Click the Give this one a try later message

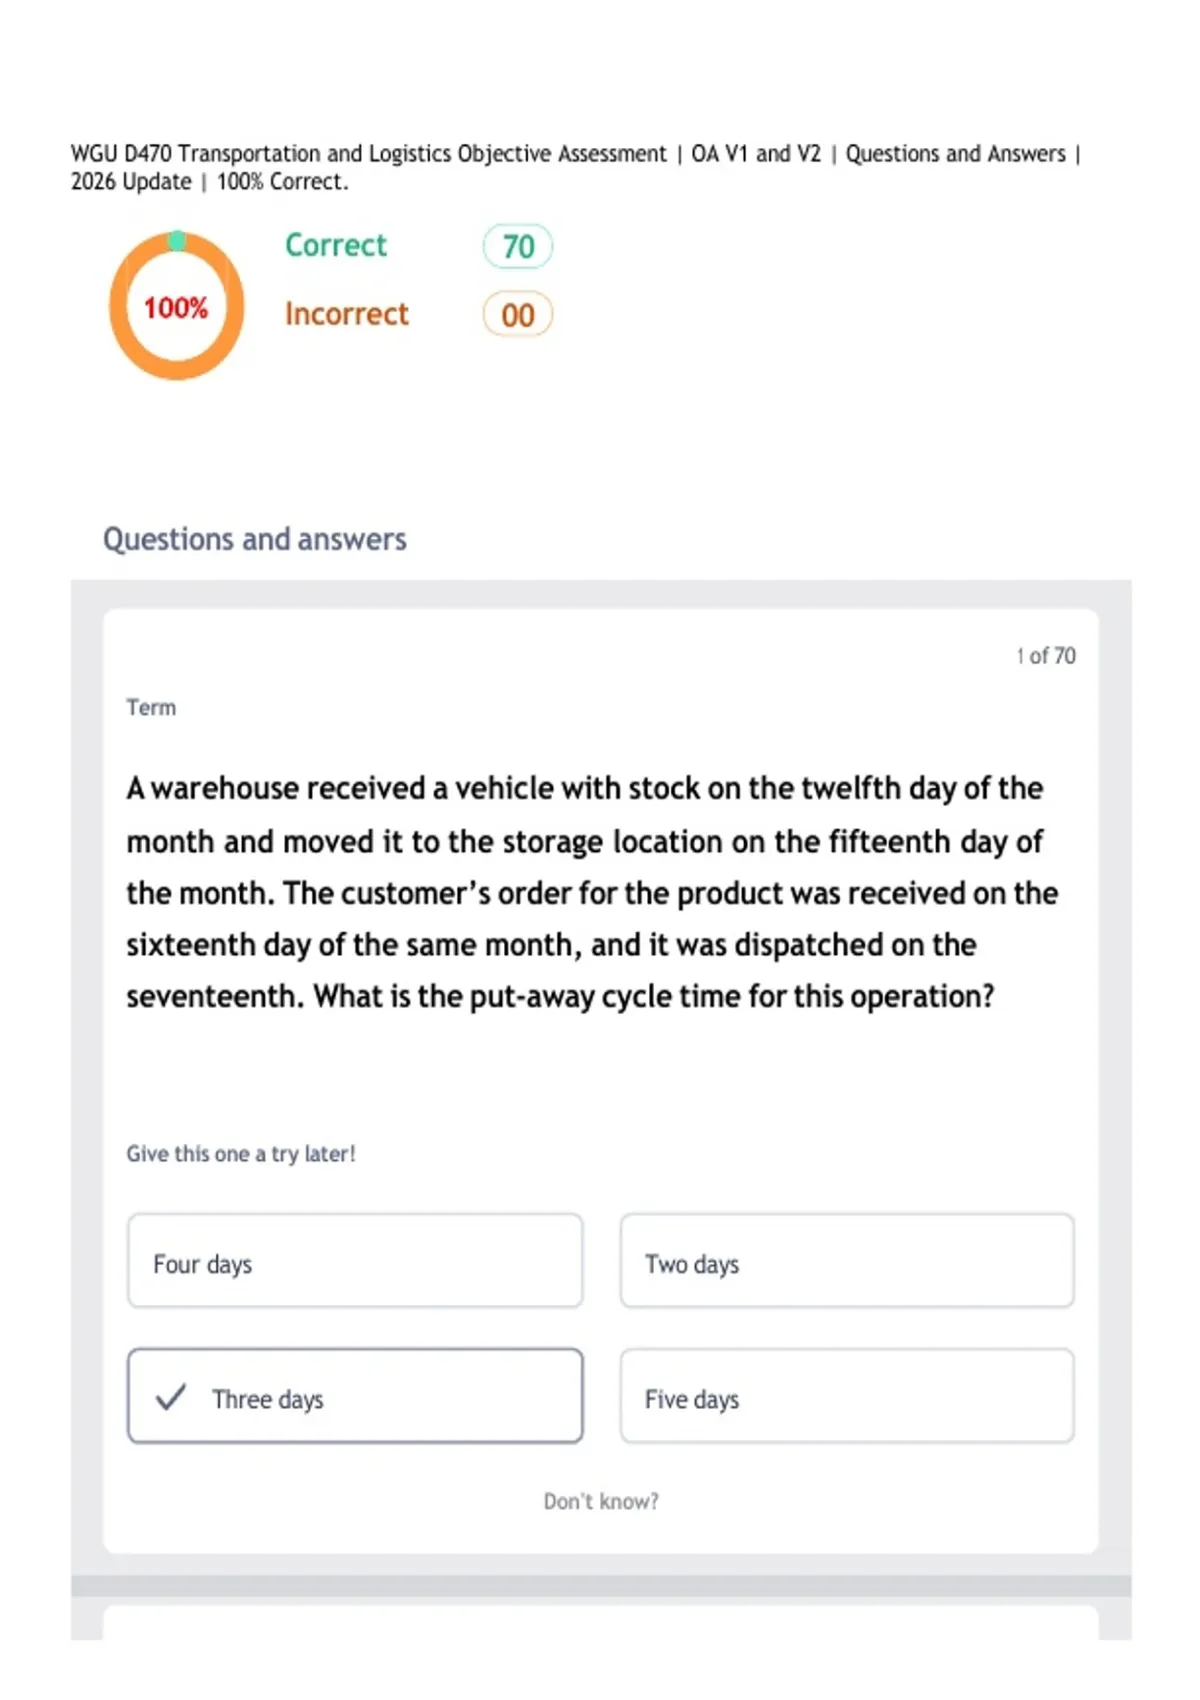(241, 1154)
